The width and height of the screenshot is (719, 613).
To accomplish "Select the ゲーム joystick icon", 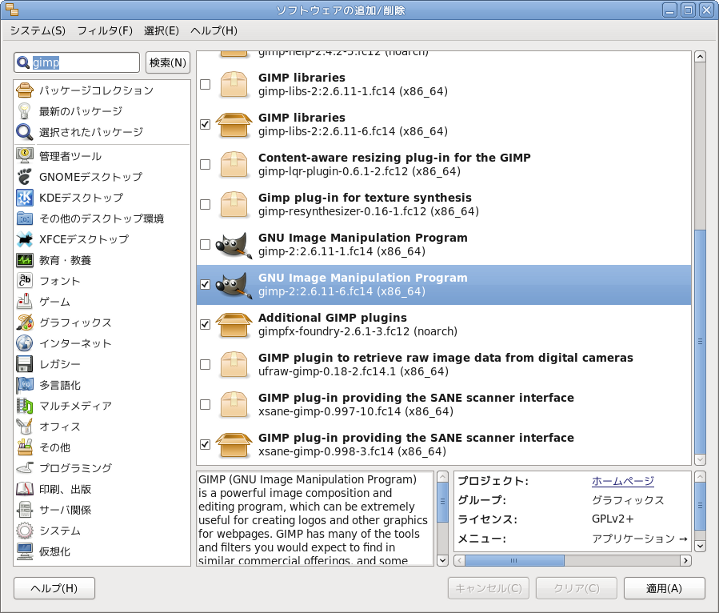I will click(25, 302).
